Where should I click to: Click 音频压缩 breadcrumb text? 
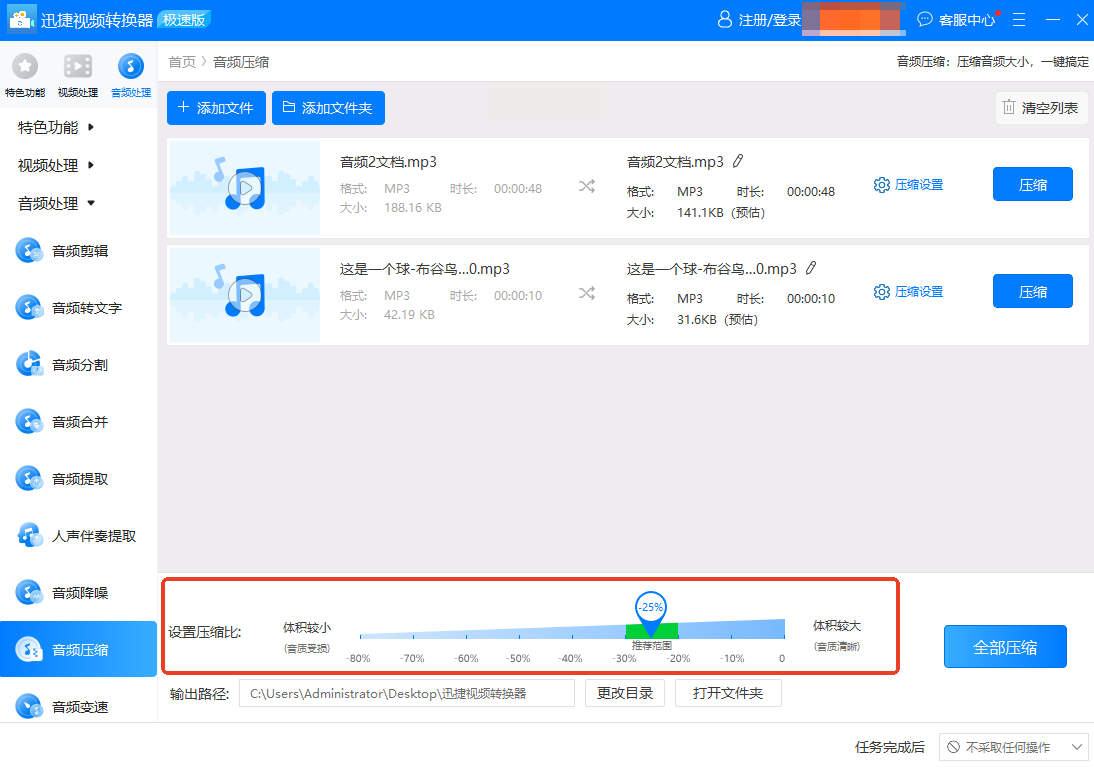(x=241, y=61)
